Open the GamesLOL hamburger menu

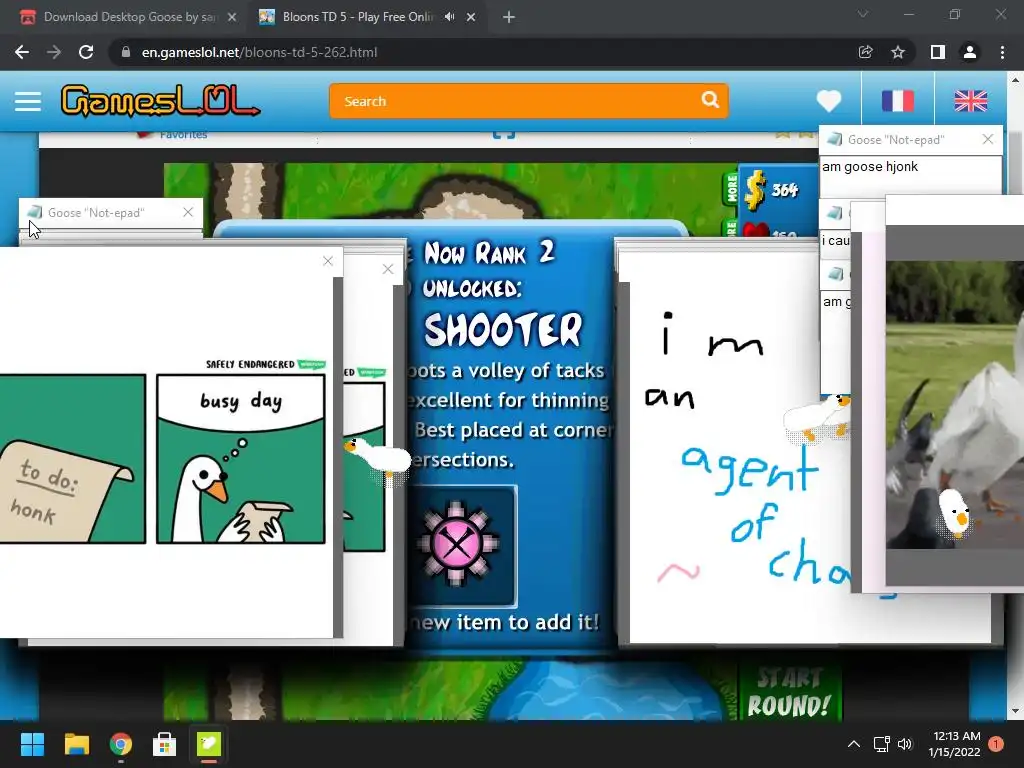(27, 101)
